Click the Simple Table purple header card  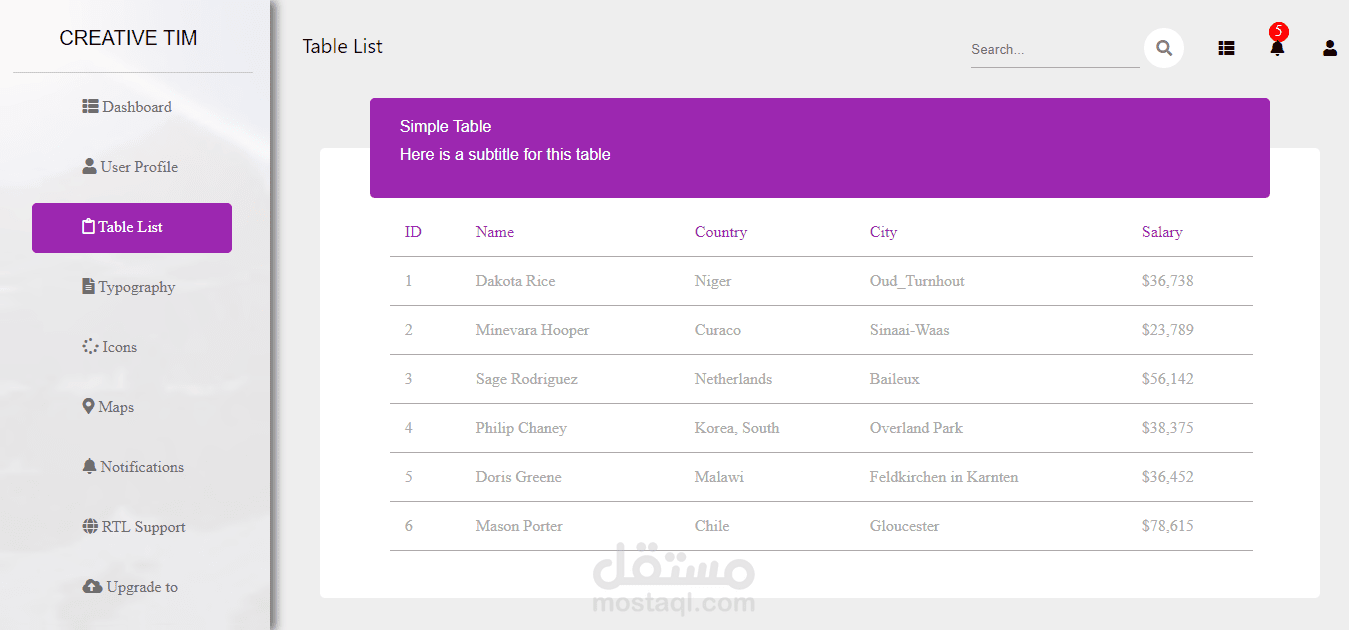pos(819,148)
